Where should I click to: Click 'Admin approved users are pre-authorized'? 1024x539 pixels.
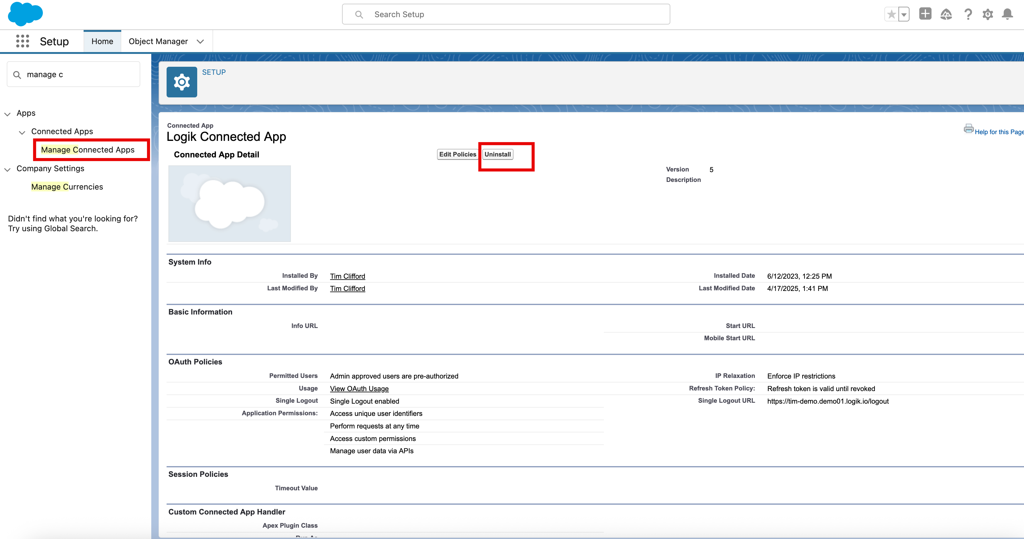coord(394,376)
